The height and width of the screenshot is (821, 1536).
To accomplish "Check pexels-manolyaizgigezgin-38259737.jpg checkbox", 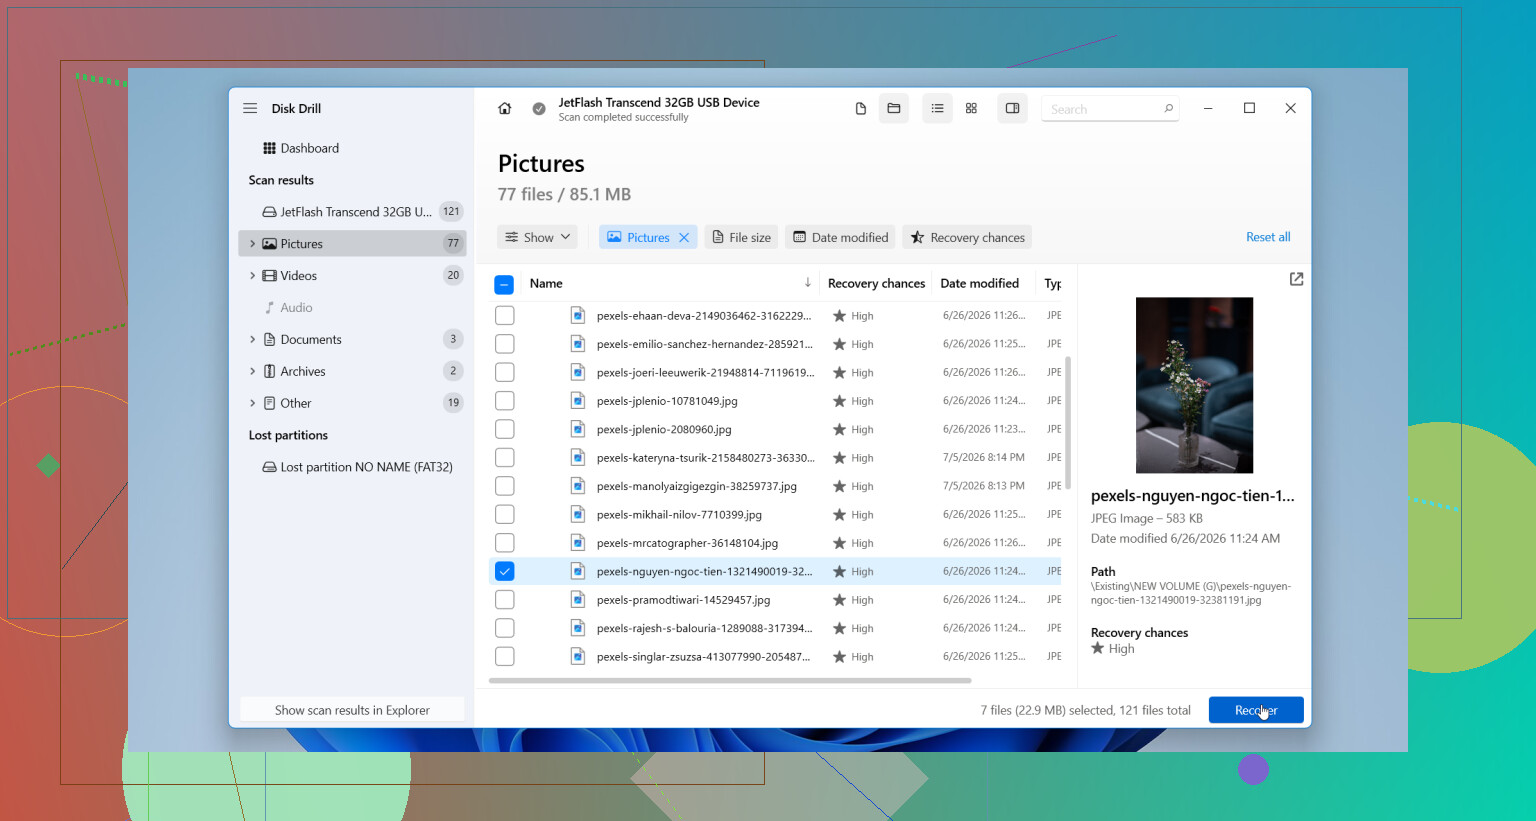I will pos(505,486).
